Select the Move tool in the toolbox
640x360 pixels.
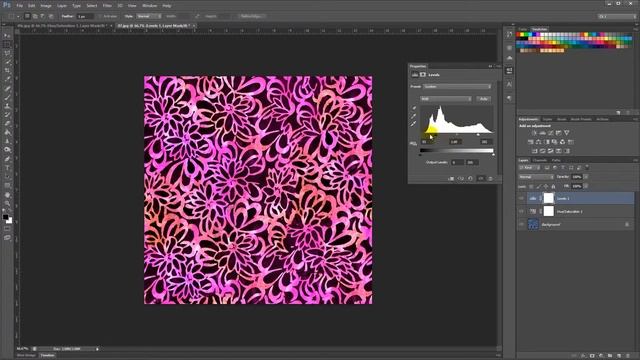click(x=7, y=36)
